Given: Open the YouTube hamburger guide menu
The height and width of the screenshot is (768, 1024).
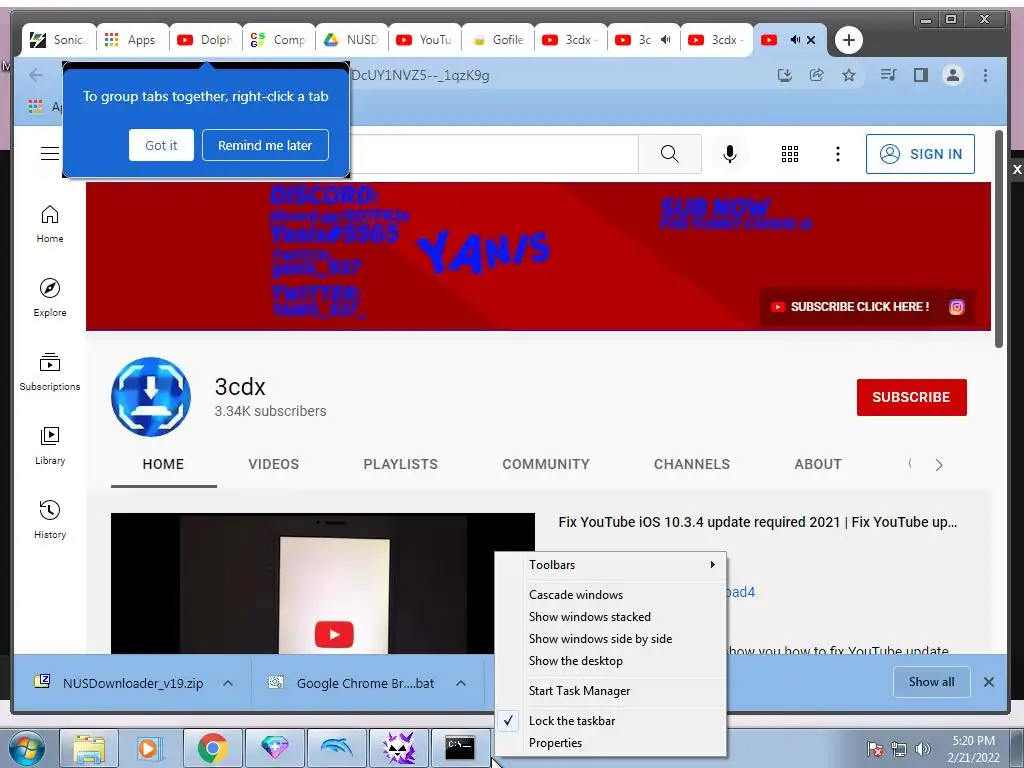Looking at the screenshot, I should (50, 153).
